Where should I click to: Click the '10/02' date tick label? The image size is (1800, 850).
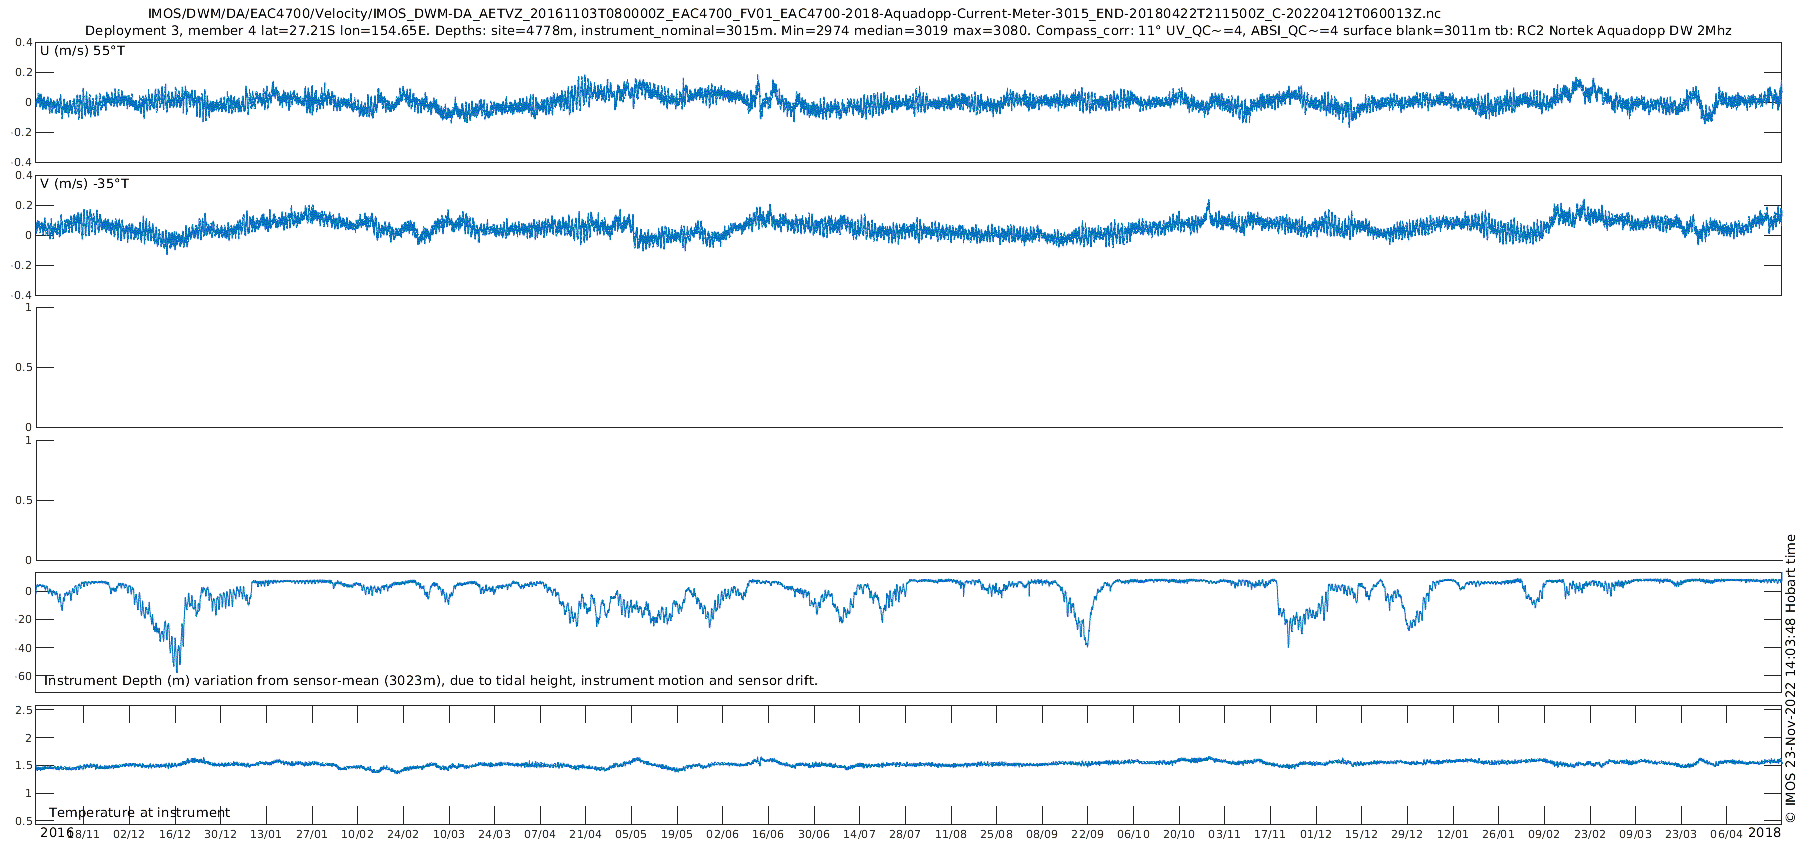(358, 835)
